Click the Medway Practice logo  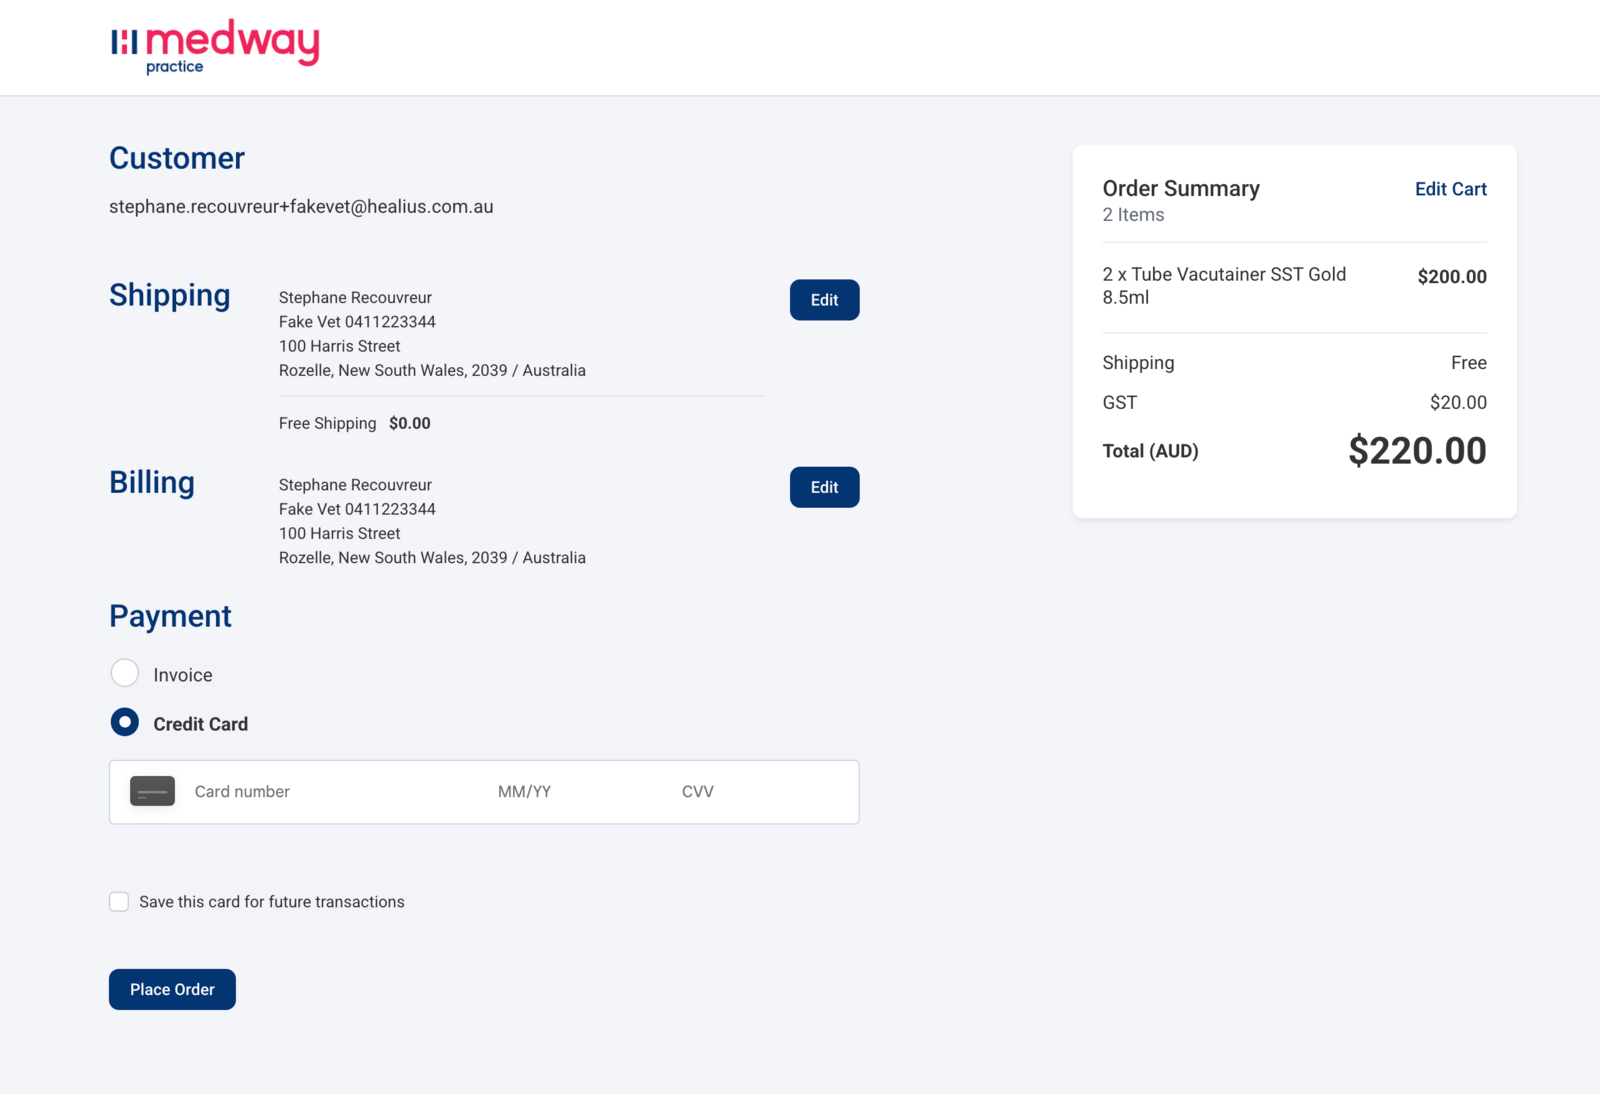(x=215, y=46)
